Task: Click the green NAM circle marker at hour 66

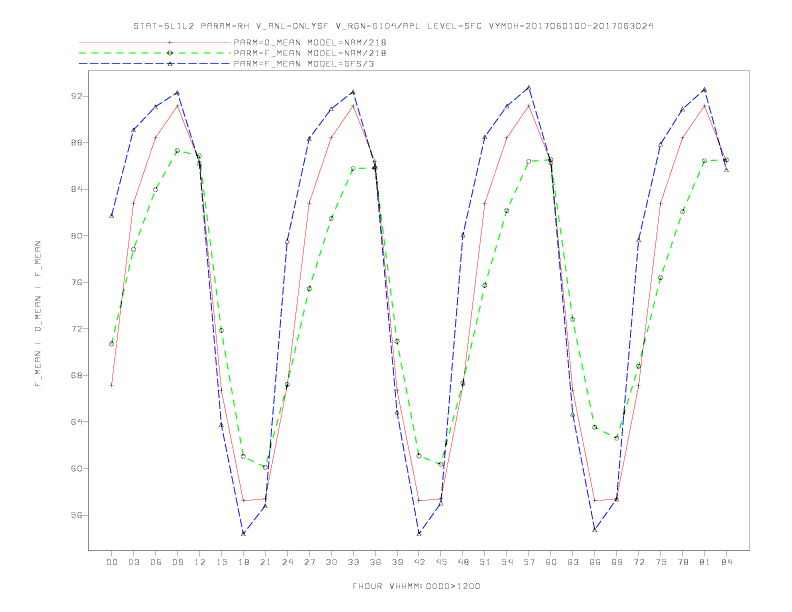Action: tap(595, 427)
